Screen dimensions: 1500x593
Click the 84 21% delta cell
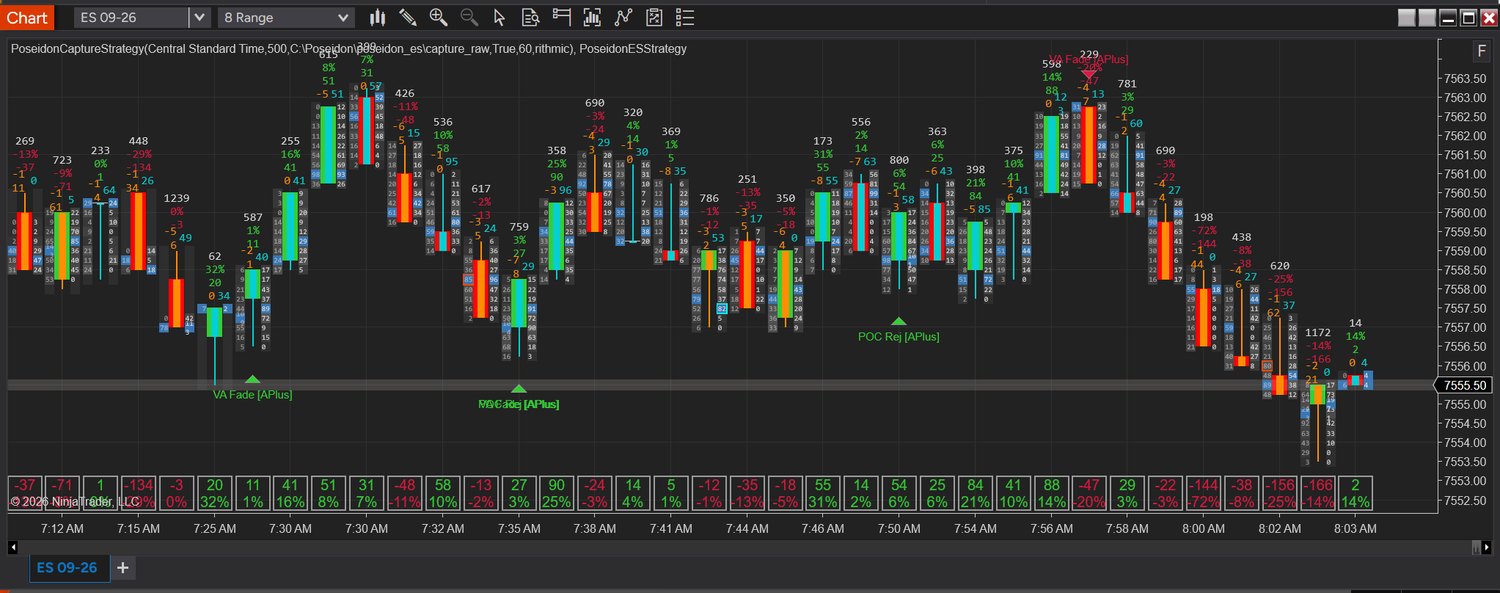974,492
